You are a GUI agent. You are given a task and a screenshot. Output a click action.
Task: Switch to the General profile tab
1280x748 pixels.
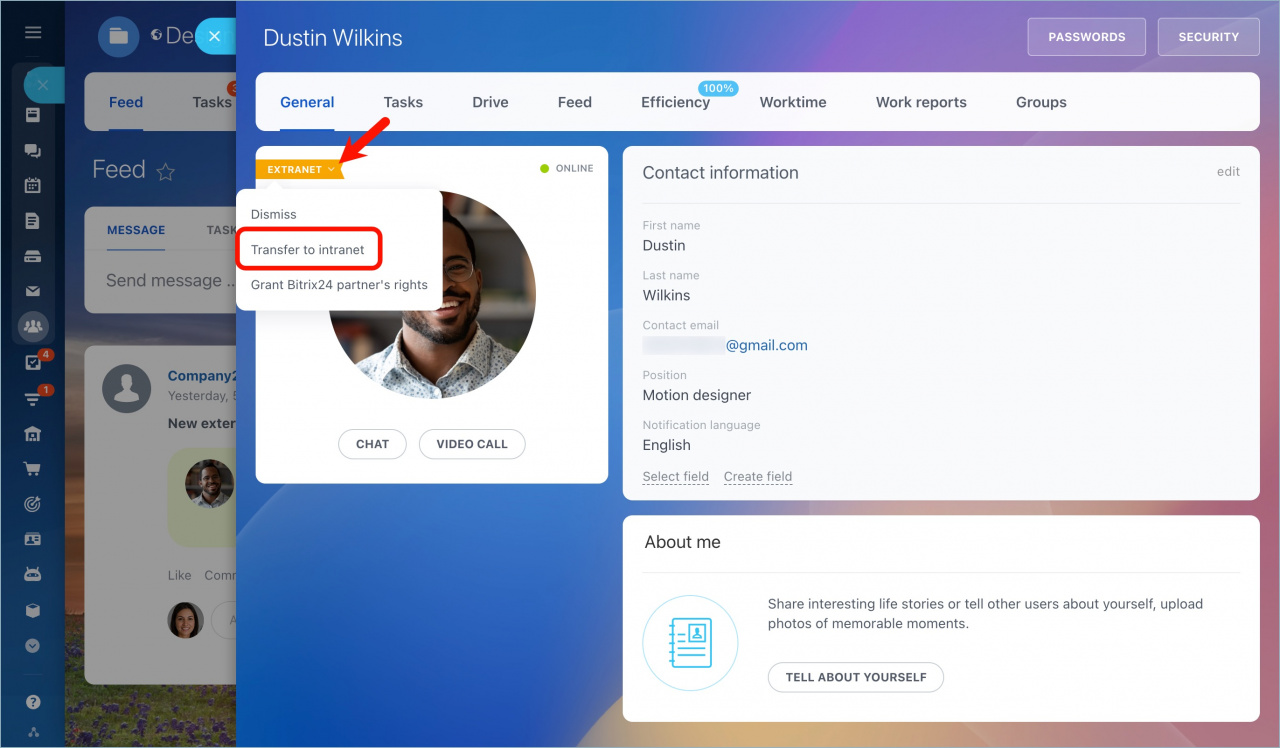pyautogui.click(x=307, y=102)
